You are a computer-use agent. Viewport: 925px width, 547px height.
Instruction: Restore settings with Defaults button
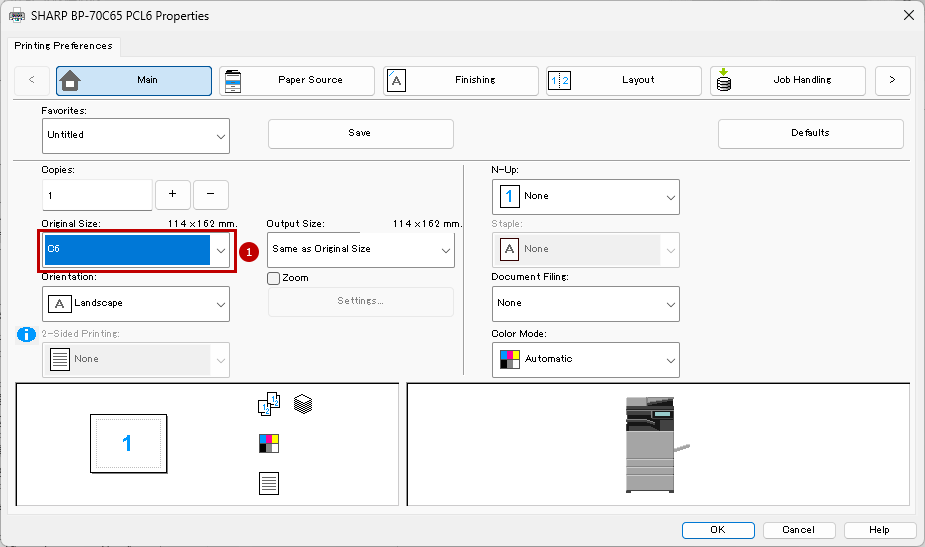(x=811, y=133)
